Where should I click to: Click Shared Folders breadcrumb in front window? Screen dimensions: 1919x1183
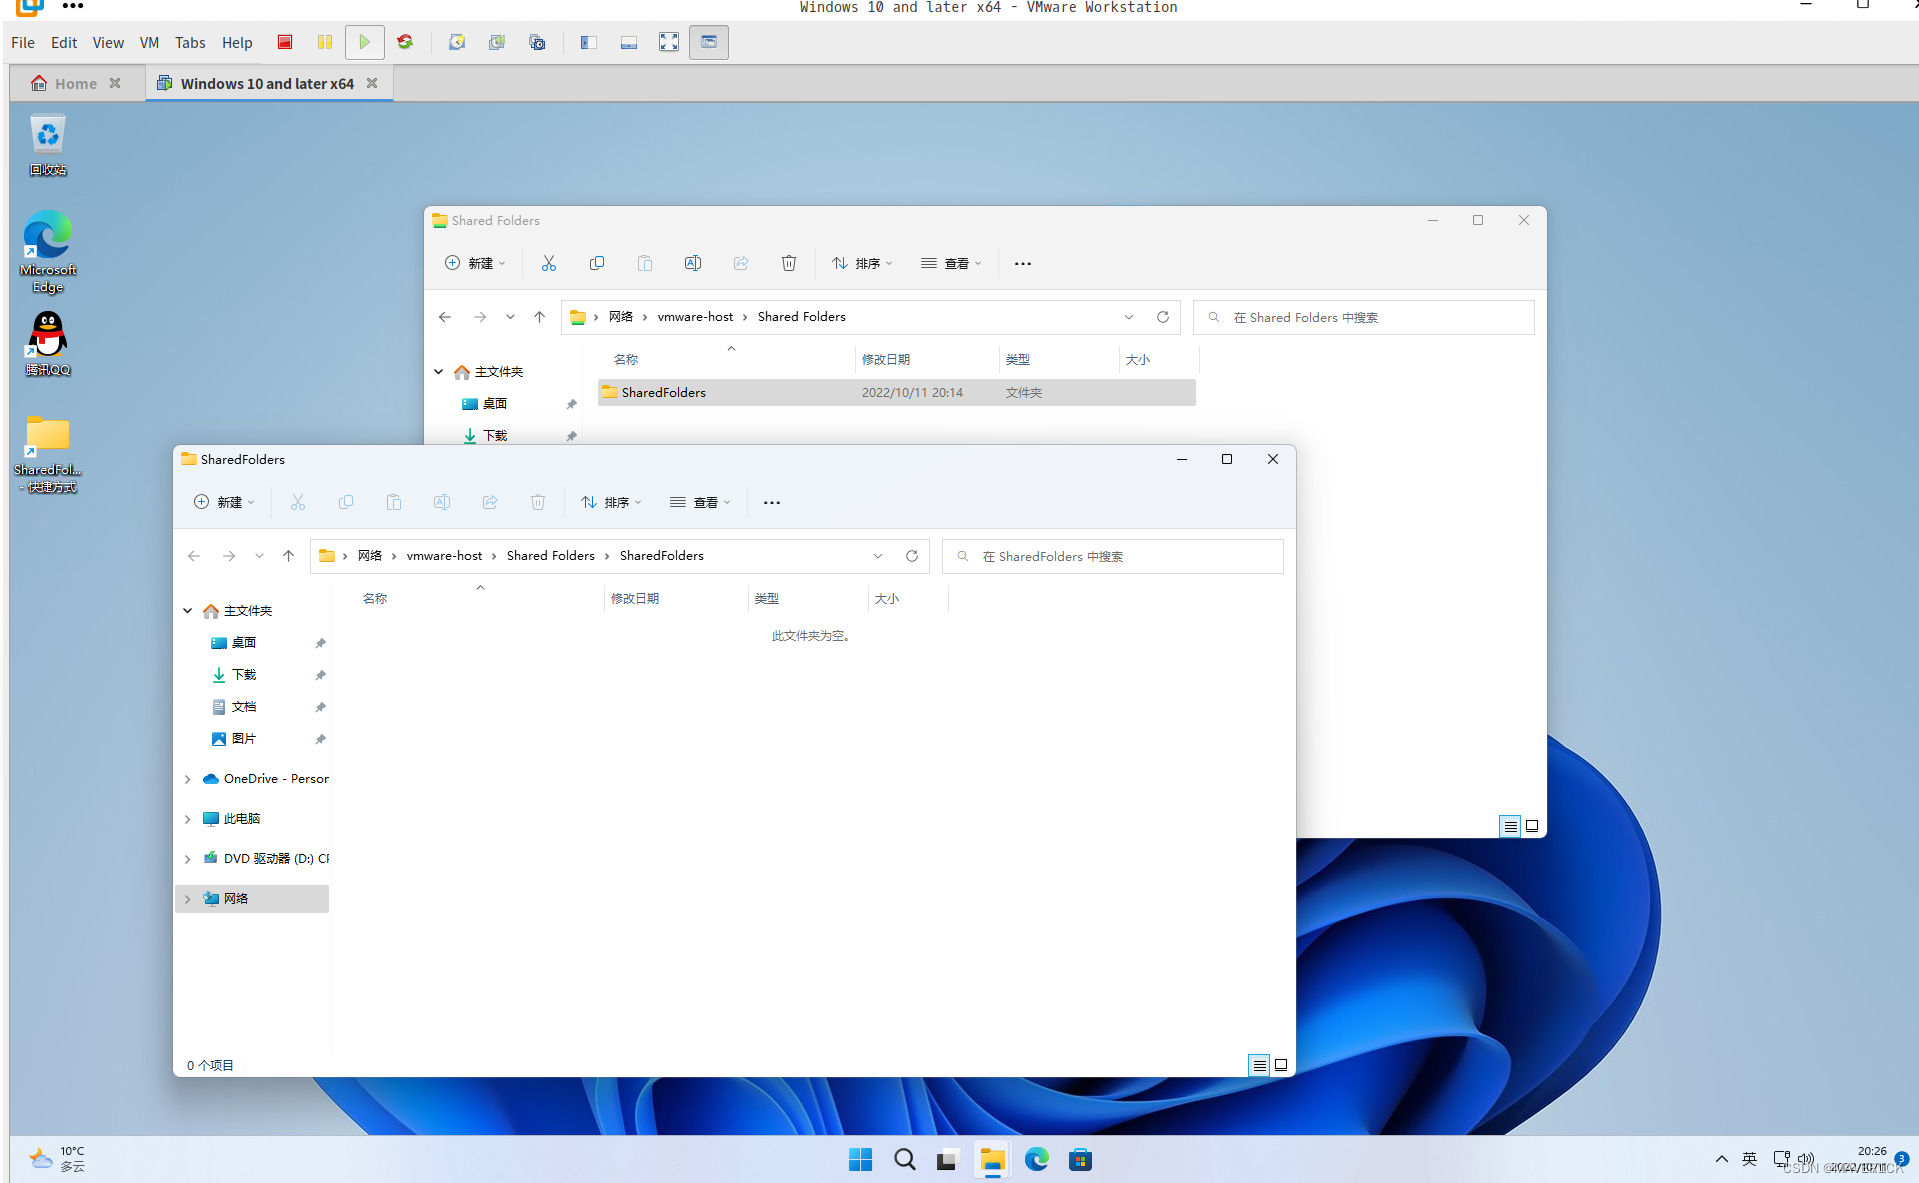pos(550,556)
